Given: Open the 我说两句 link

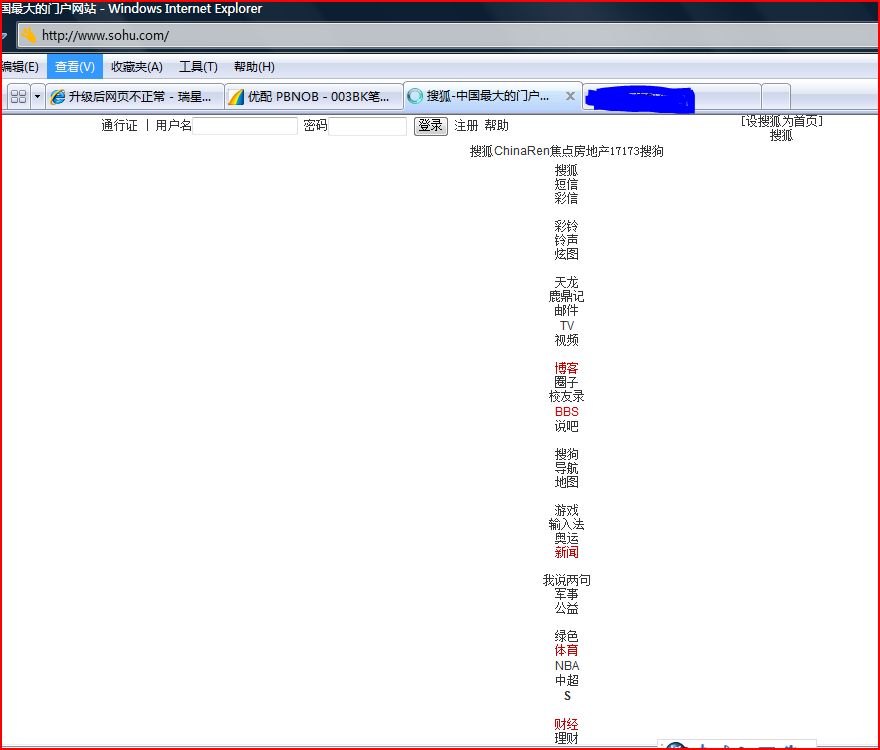Looking at the screenshot, I should click(x=566, y=580).
